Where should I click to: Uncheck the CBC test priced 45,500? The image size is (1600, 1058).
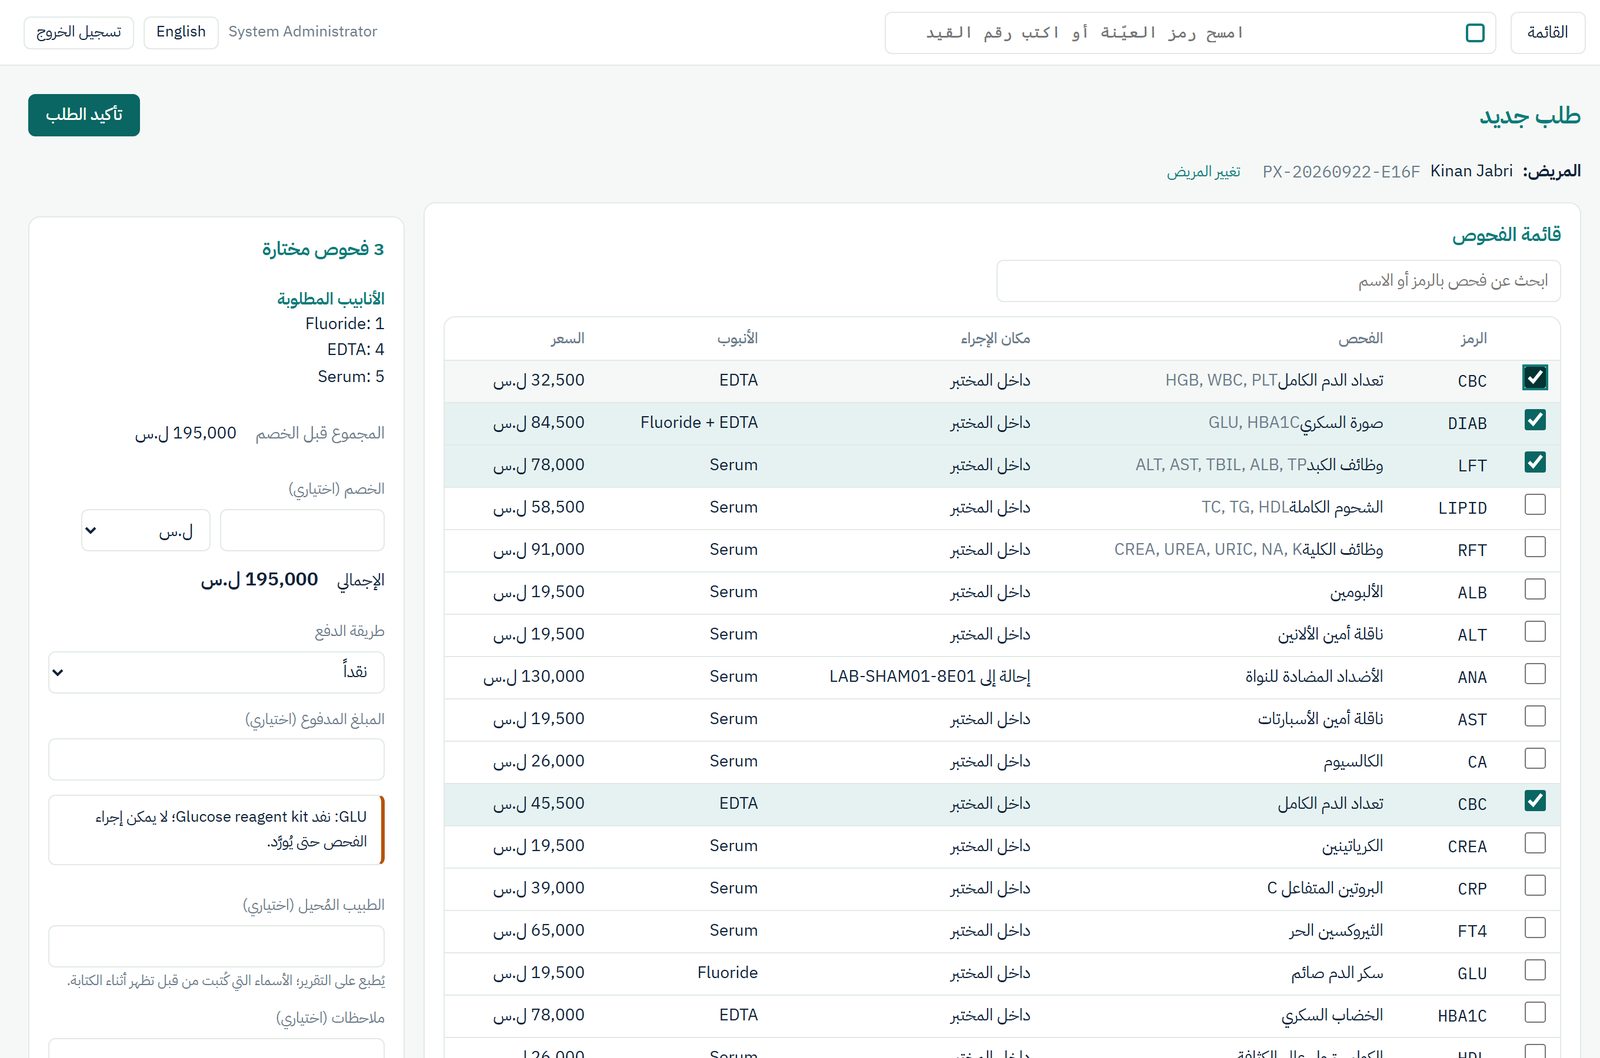click(x=1535, y=801)
